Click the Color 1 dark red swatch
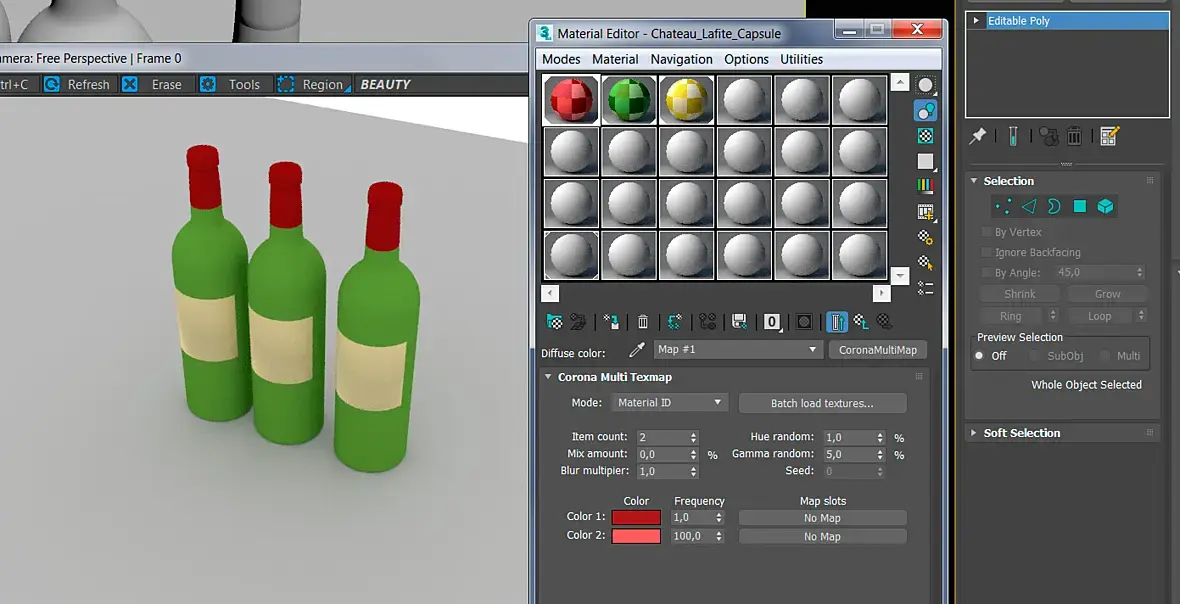This screenshot has height=604, width=1180. [636, 517]
